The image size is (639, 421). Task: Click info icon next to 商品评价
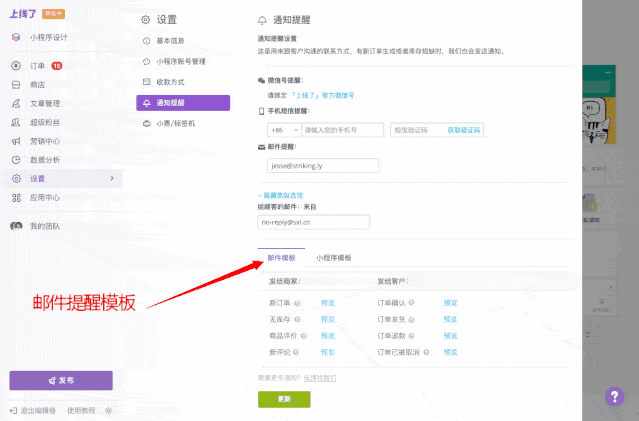click(x=304, y=336)
